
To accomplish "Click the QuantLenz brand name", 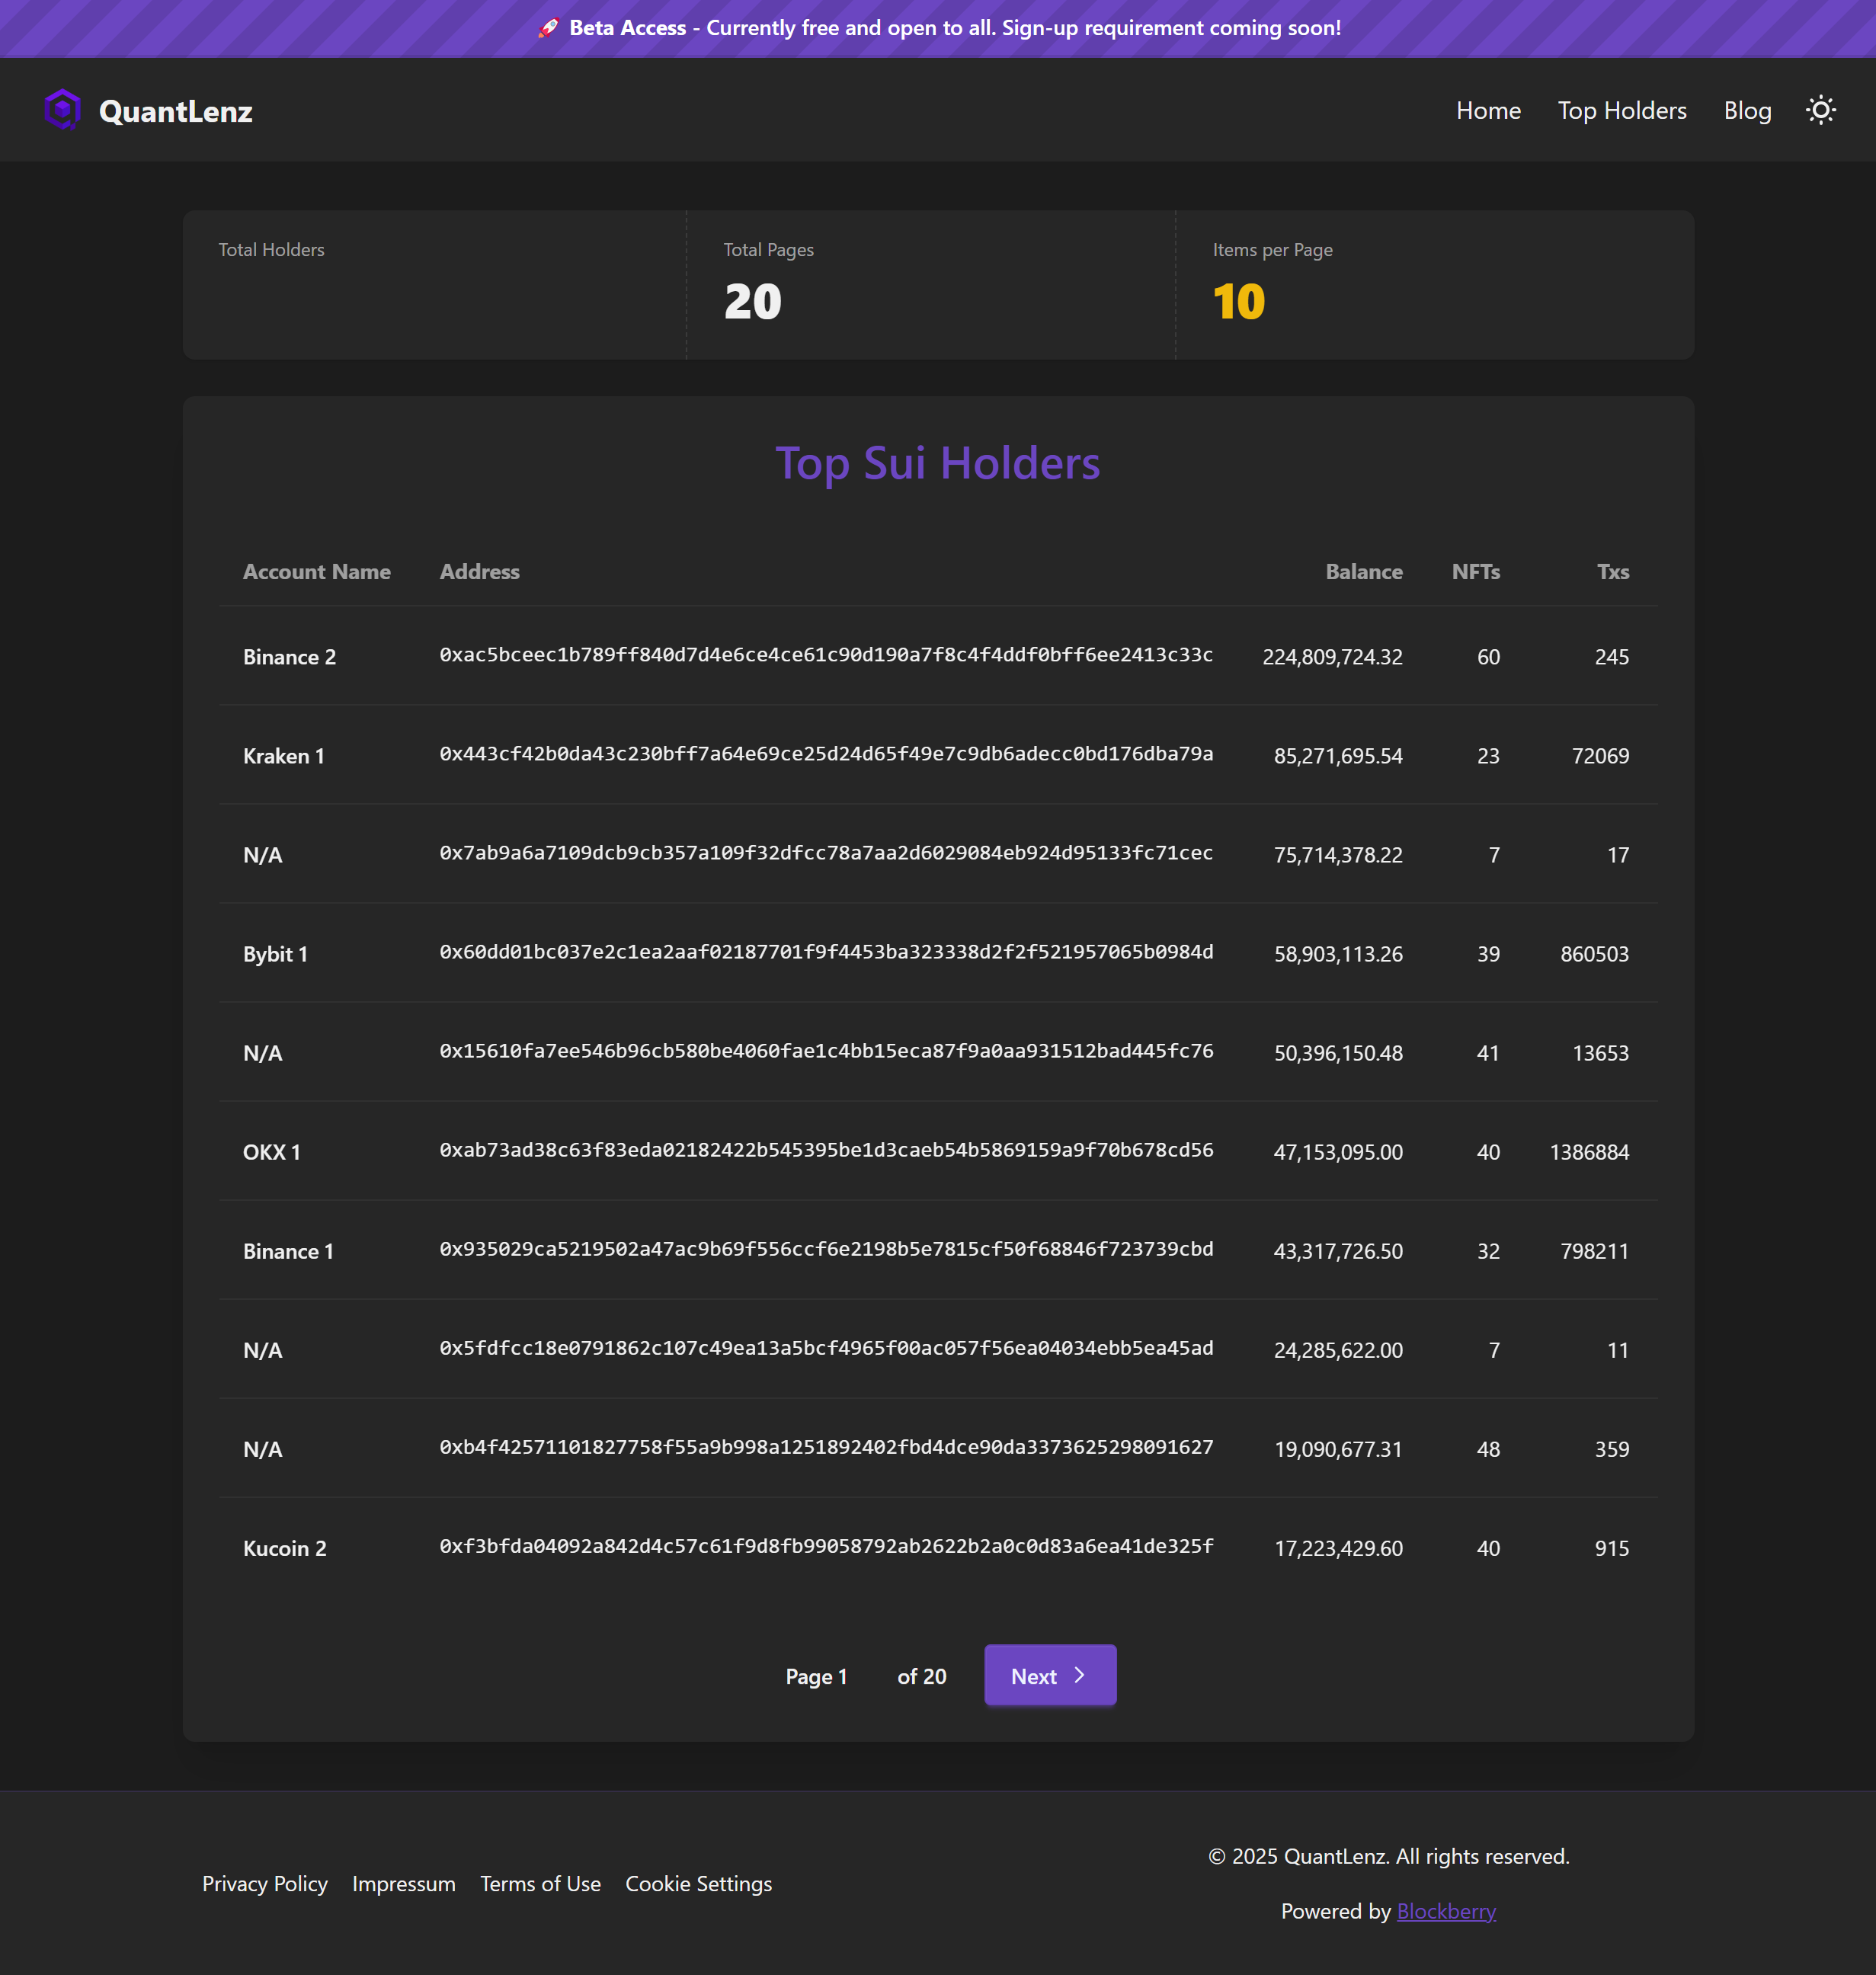I will [x=175, y=111].
